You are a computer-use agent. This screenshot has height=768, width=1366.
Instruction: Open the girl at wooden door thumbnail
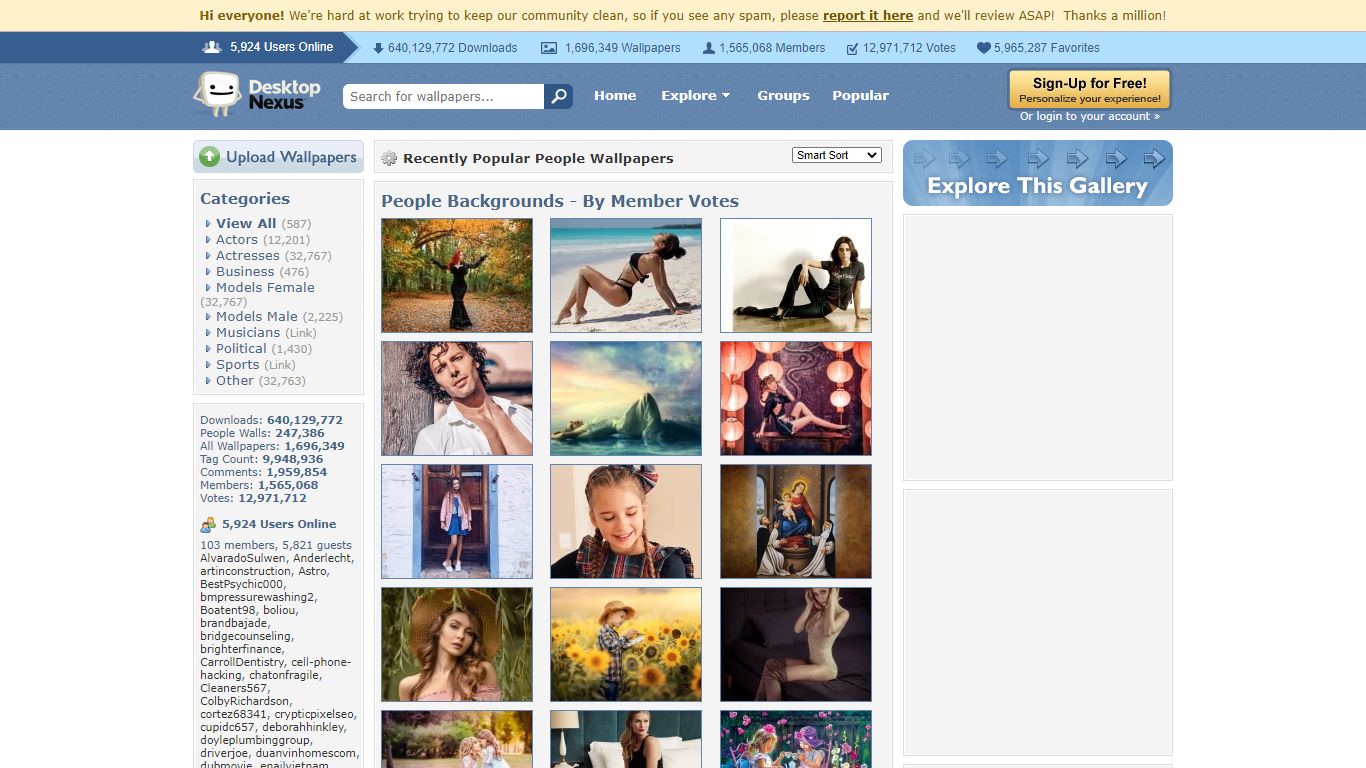pos(457,521)
